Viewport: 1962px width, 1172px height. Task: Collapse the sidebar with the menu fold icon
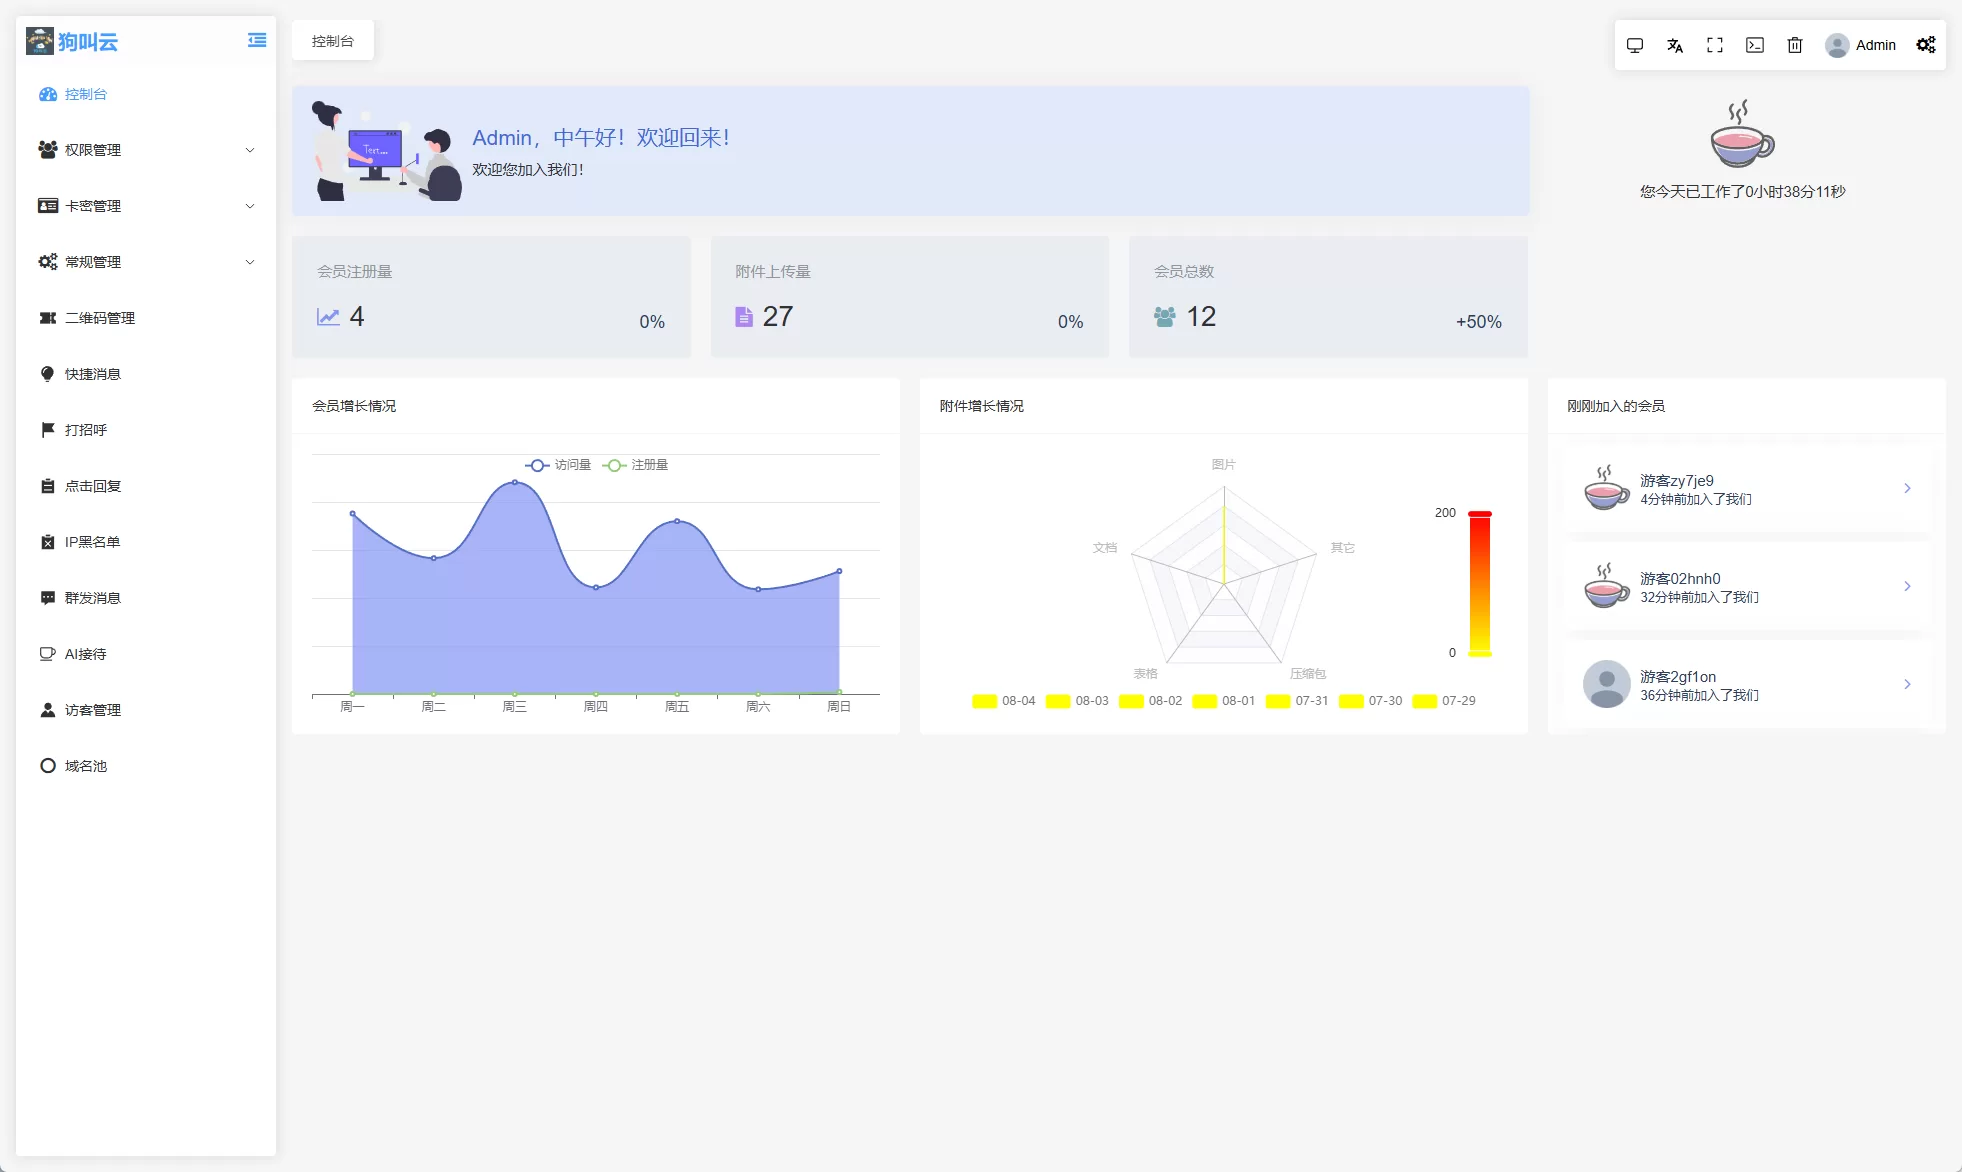click(x=257, y=41)
